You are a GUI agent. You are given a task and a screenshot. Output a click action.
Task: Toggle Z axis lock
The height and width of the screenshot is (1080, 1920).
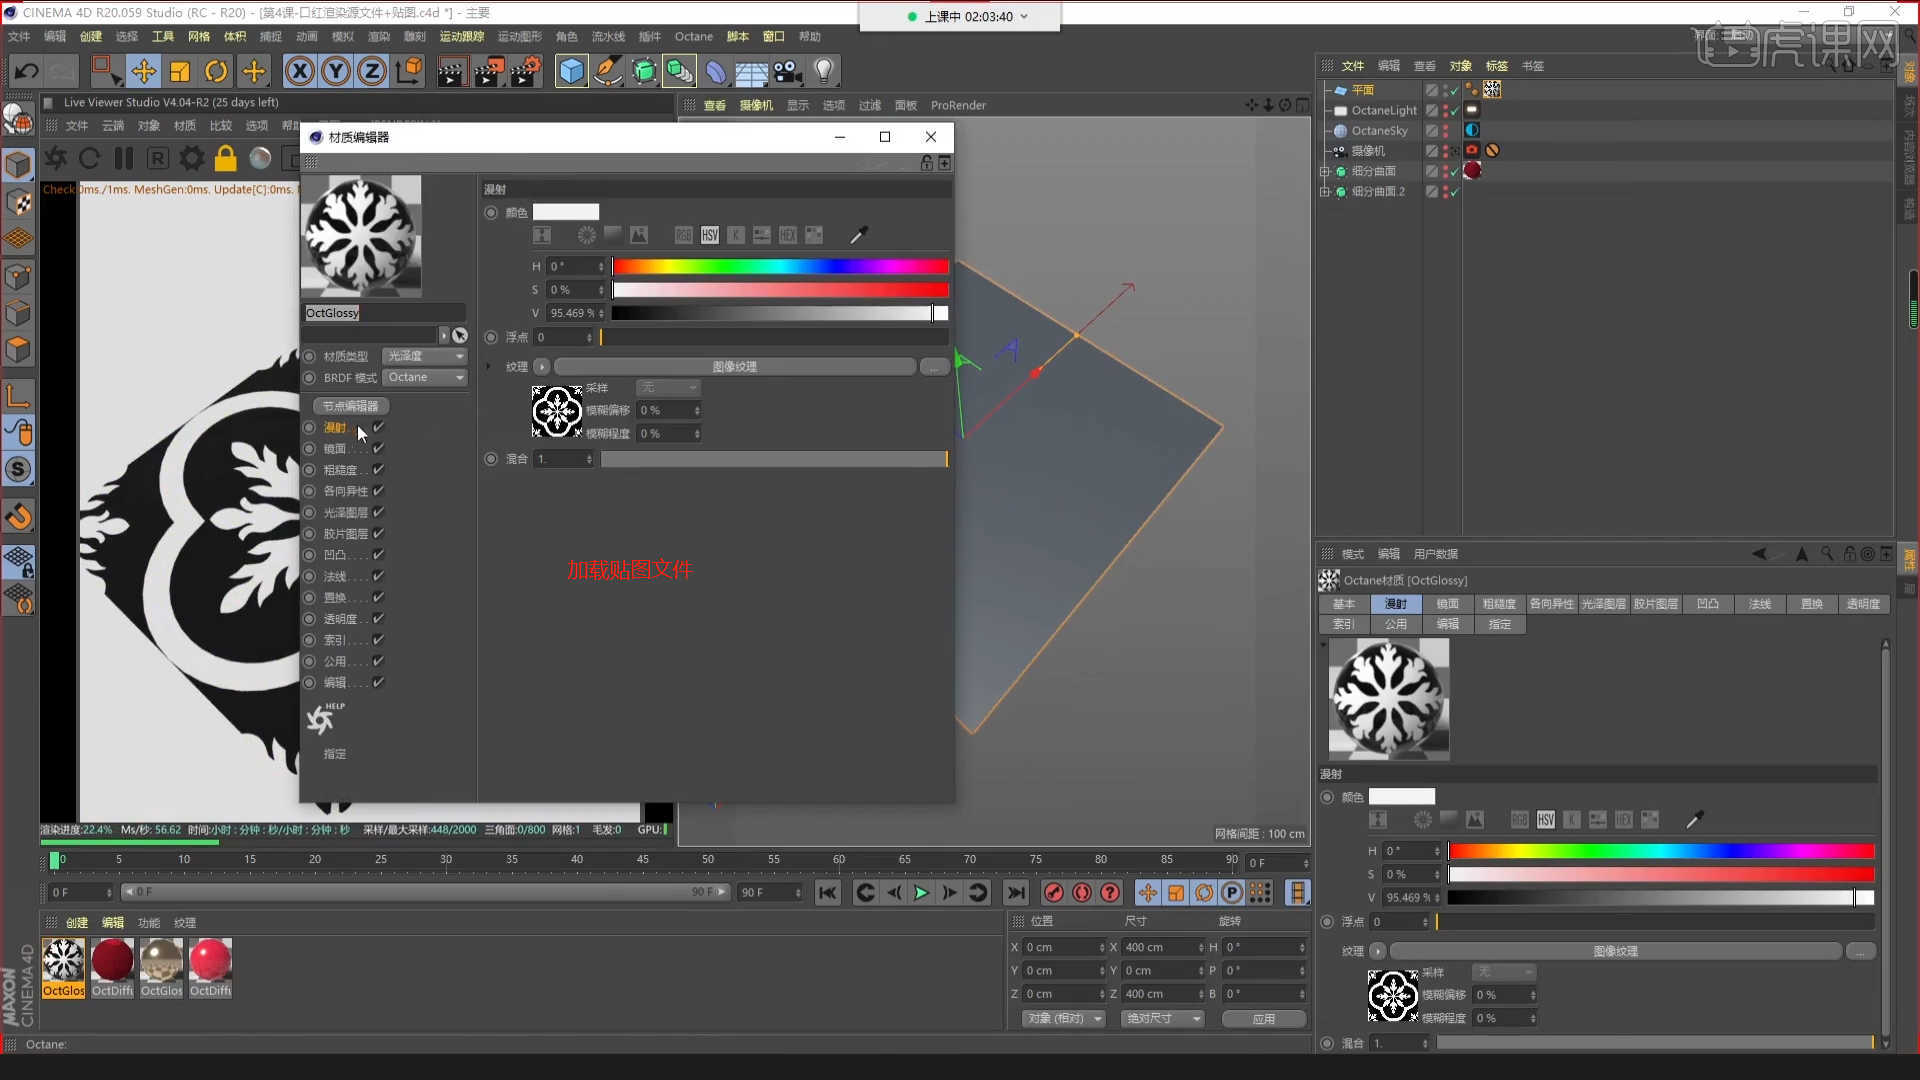pyautogui.click(x=372, y=71)
